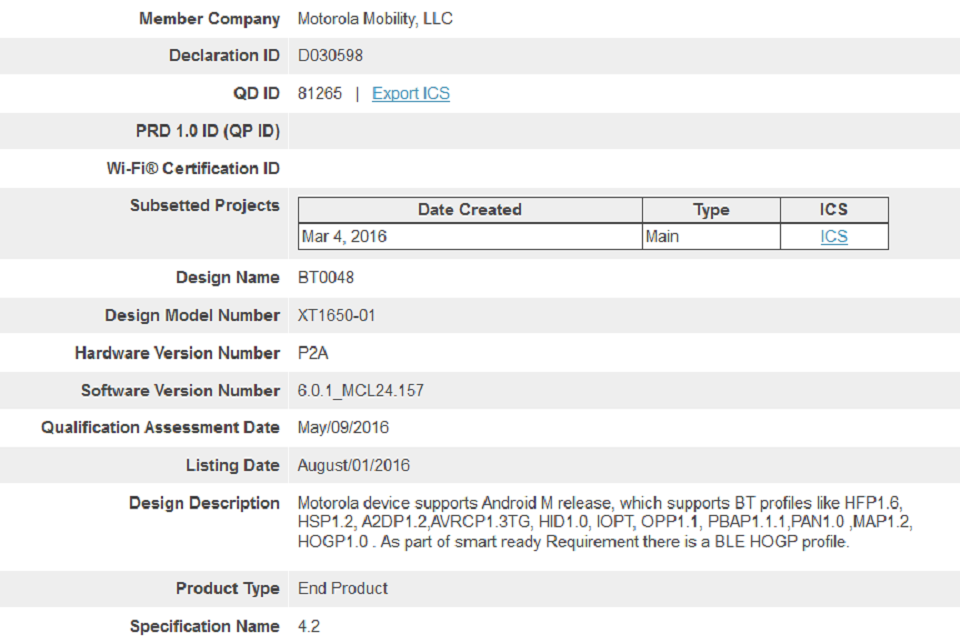This screenshot has width=960, height=644.
Task: Click Declaration ID value D030598
Action: click(330, 56)
